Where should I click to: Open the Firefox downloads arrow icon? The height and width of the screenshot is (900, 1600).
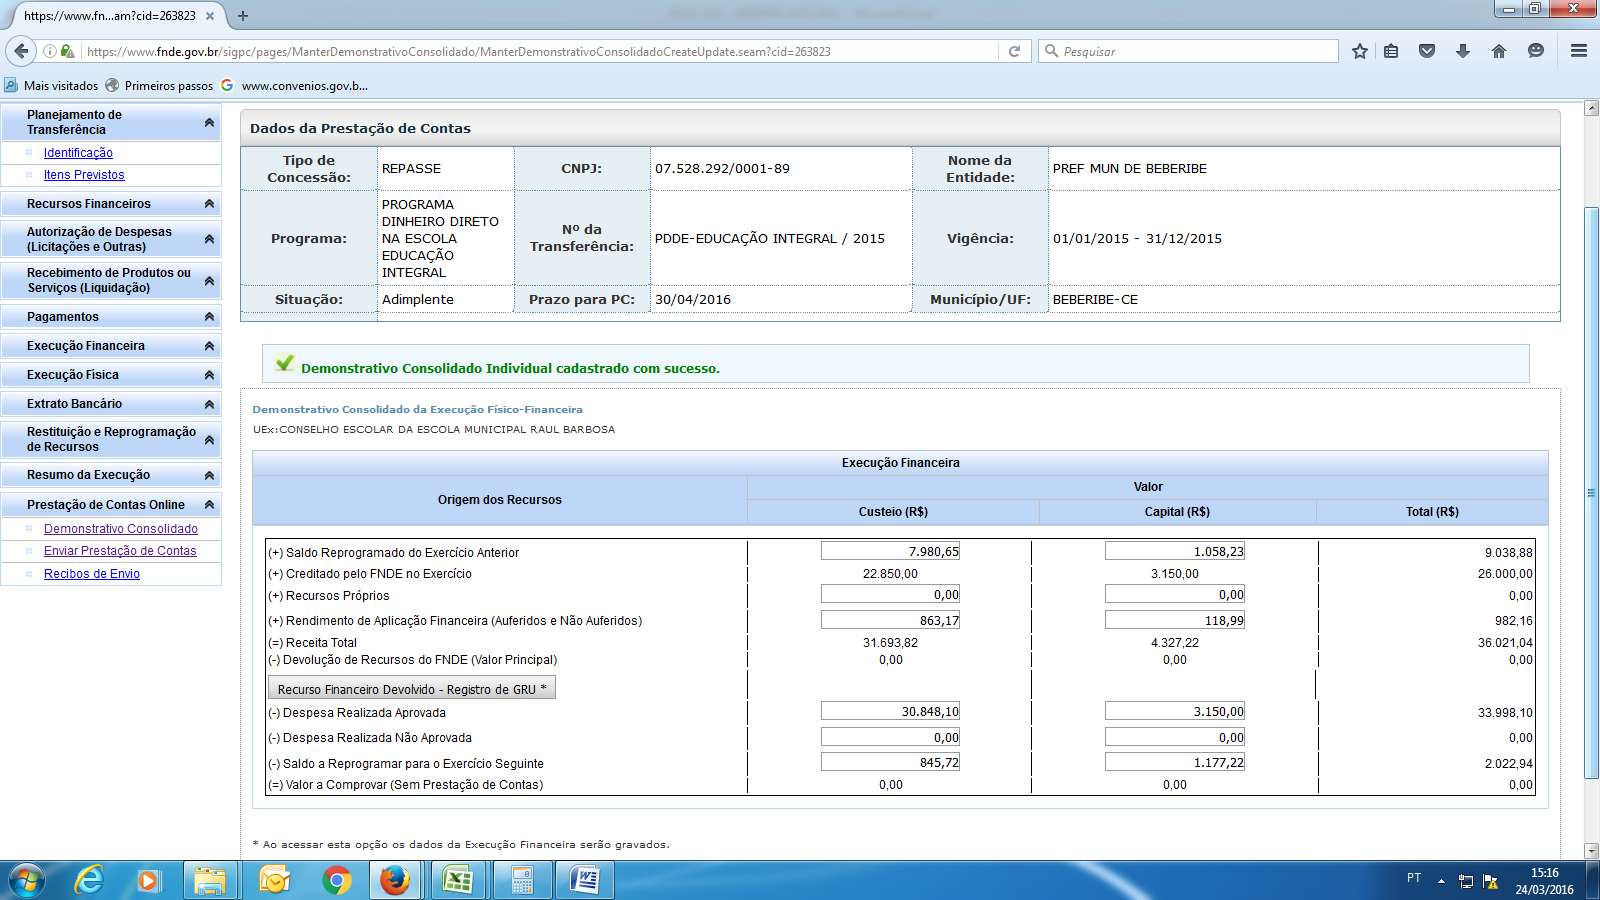(x=1462, y=51)
